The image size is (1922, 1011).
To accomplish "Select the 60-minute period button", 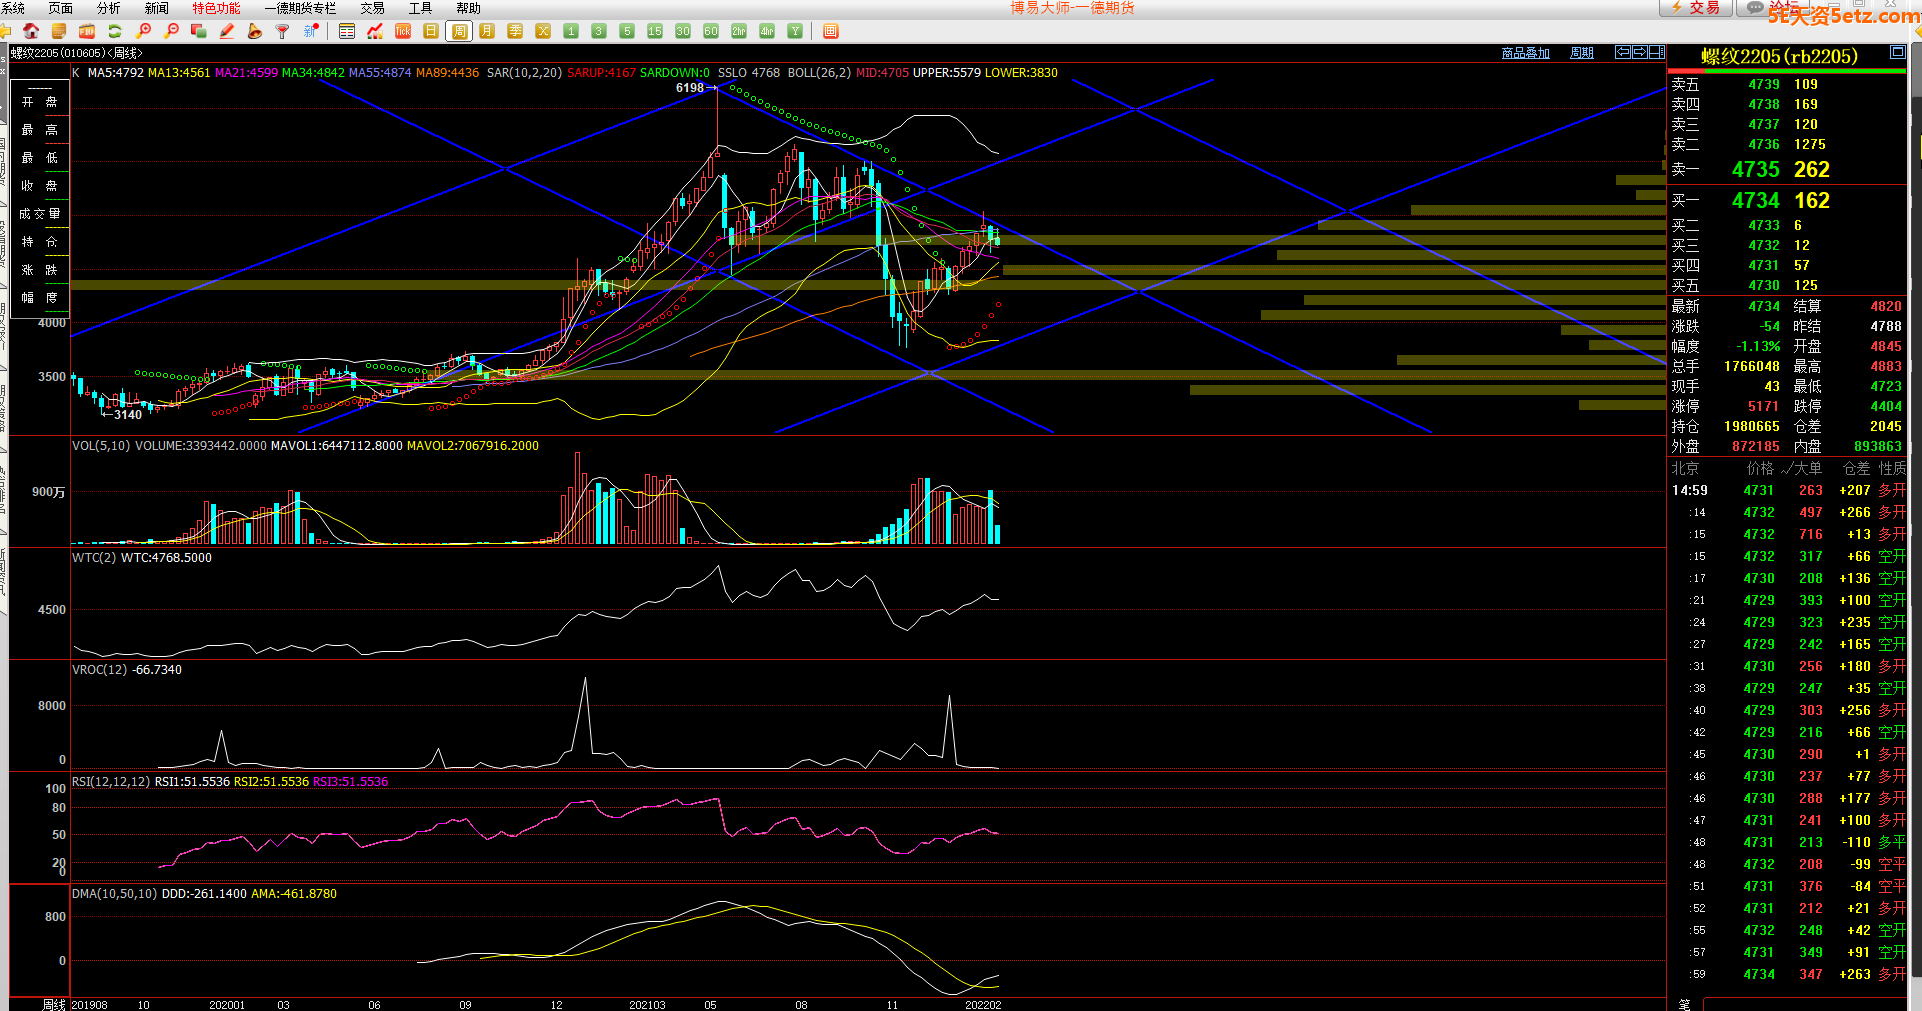I will 711,32.
